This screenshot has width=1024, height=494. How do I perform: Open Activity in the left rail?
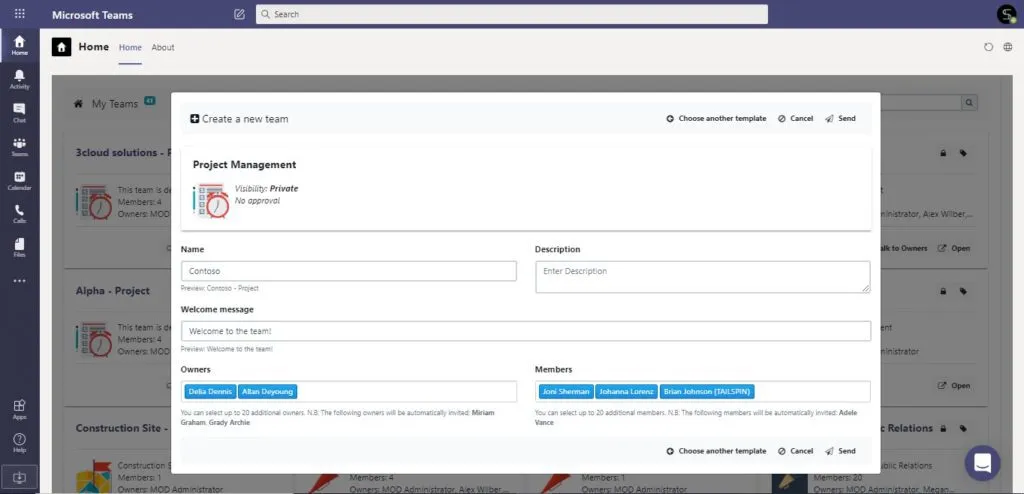20,79
